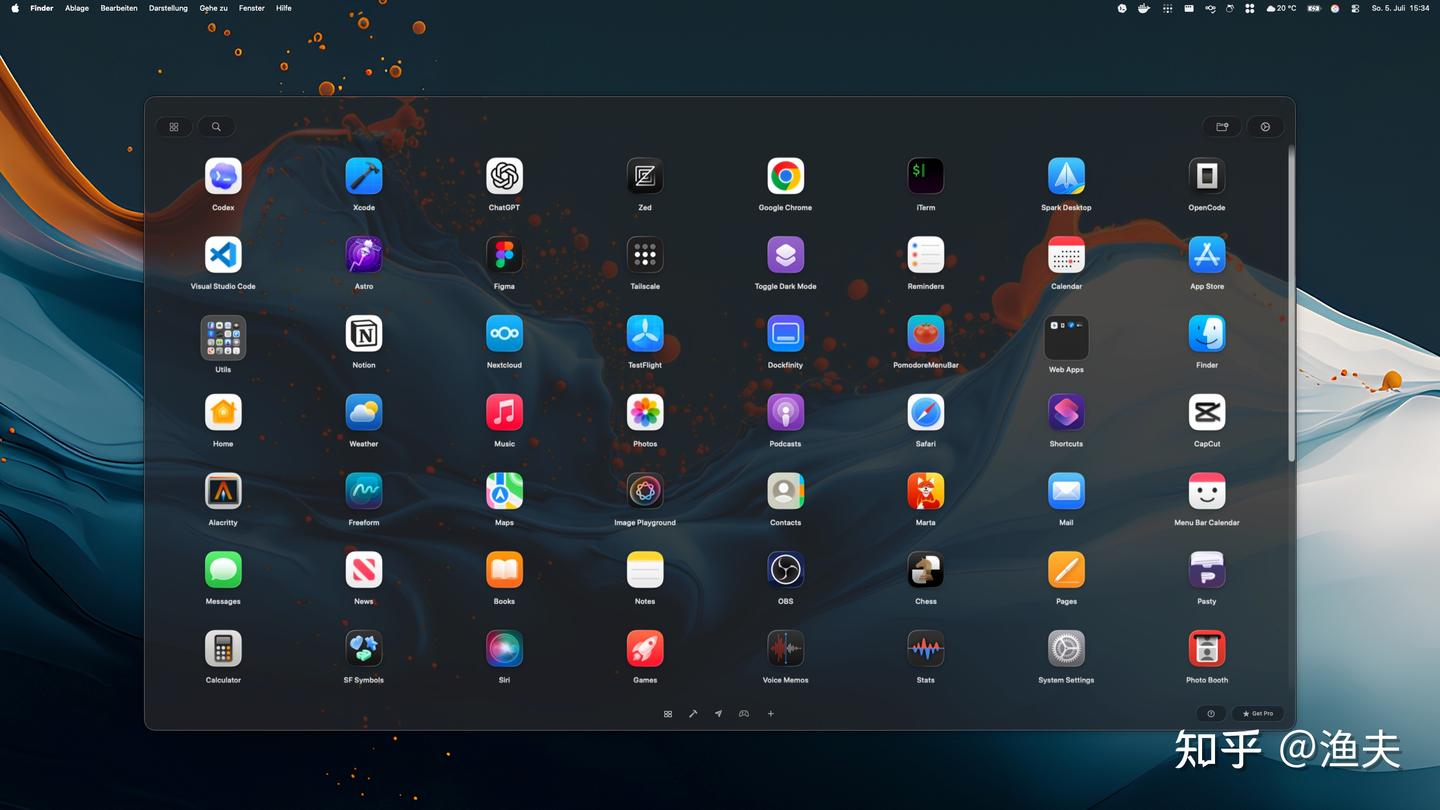Launch PomodoreMenuBar

(926, 334)
